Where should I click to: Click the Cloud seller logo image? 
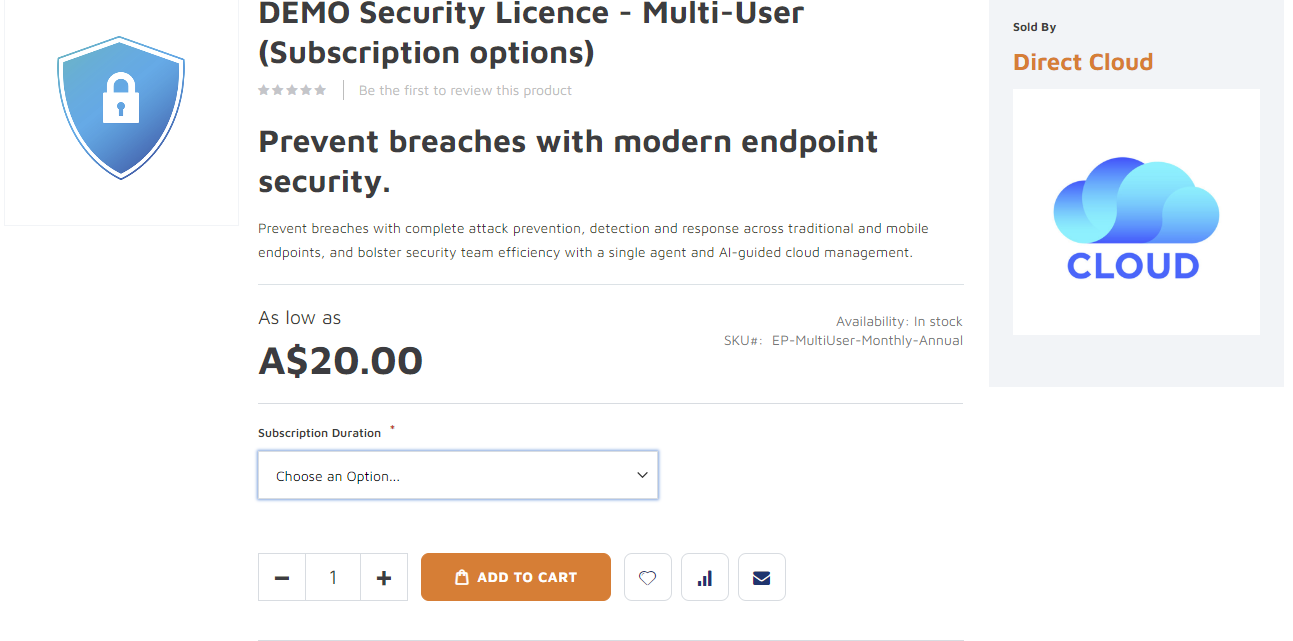(1136, 212)
